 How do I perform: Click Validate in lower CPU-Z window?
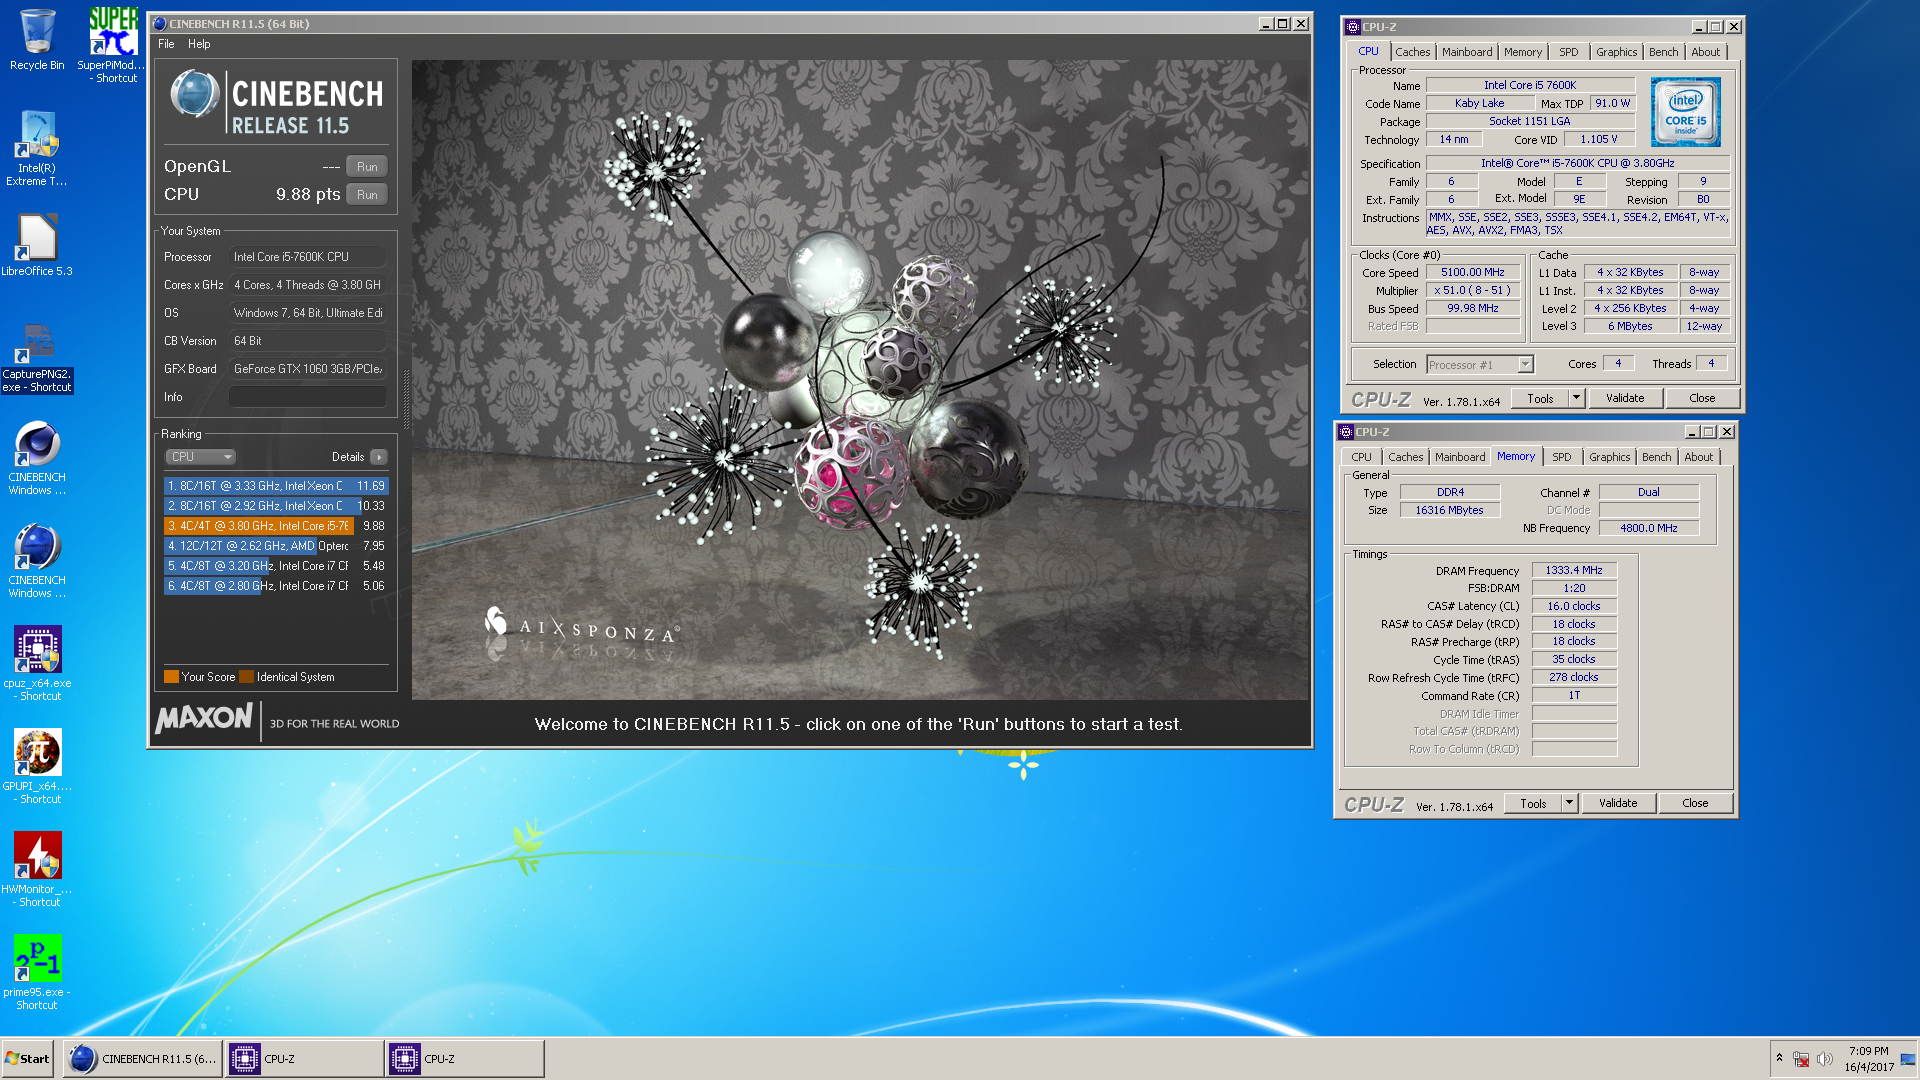tap(1618, 804)
